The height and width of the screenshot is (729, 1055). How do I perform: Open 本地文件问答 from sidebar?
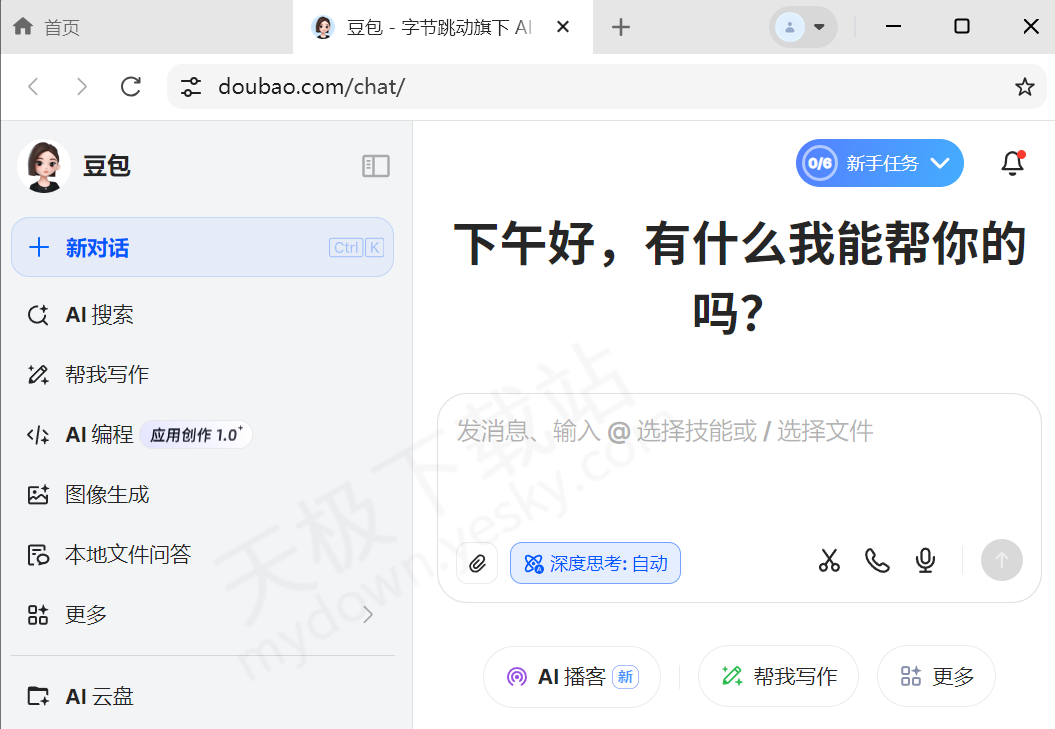(x=203, y=554)
